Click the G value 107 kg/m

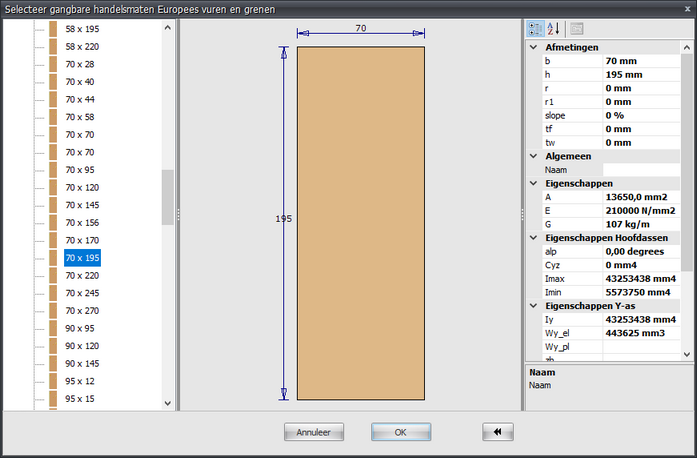coord(641,224)
